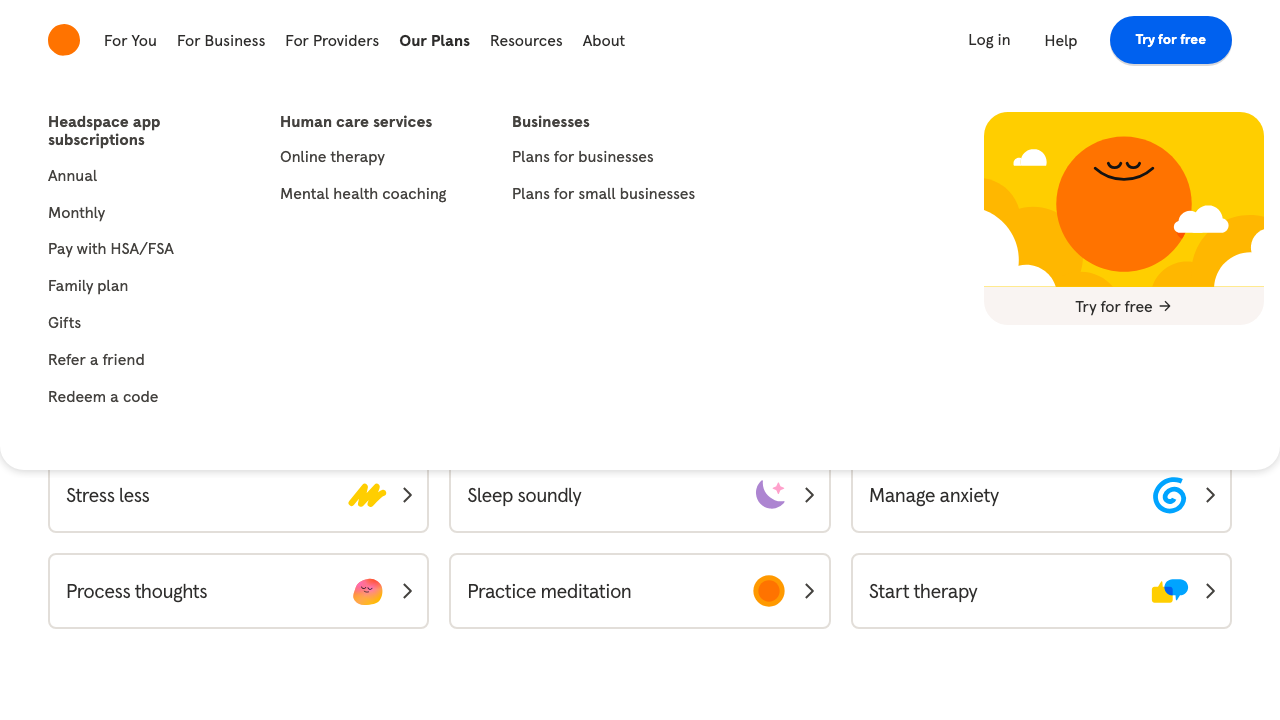Viewport: 1280px width, 720px height.
Task: Click the Redeem a code link
Action: pyautogui.click(x=103, y=396)
